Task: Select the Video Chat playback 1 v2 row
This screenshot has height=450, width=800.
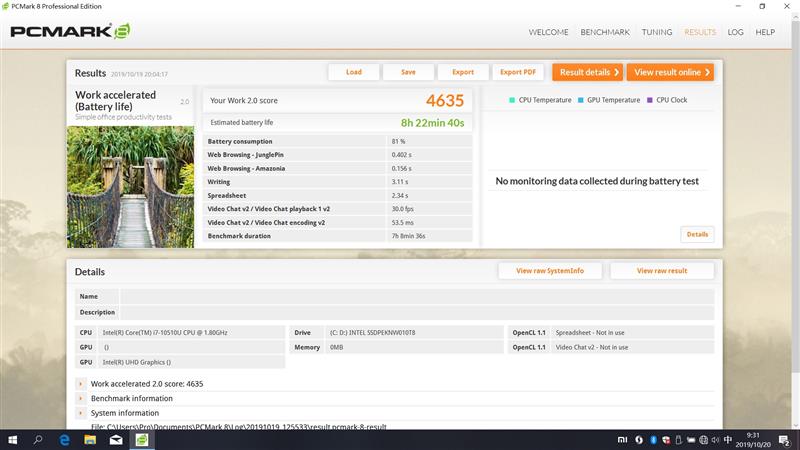Action: pyautogui.click(x=338, y=209)
